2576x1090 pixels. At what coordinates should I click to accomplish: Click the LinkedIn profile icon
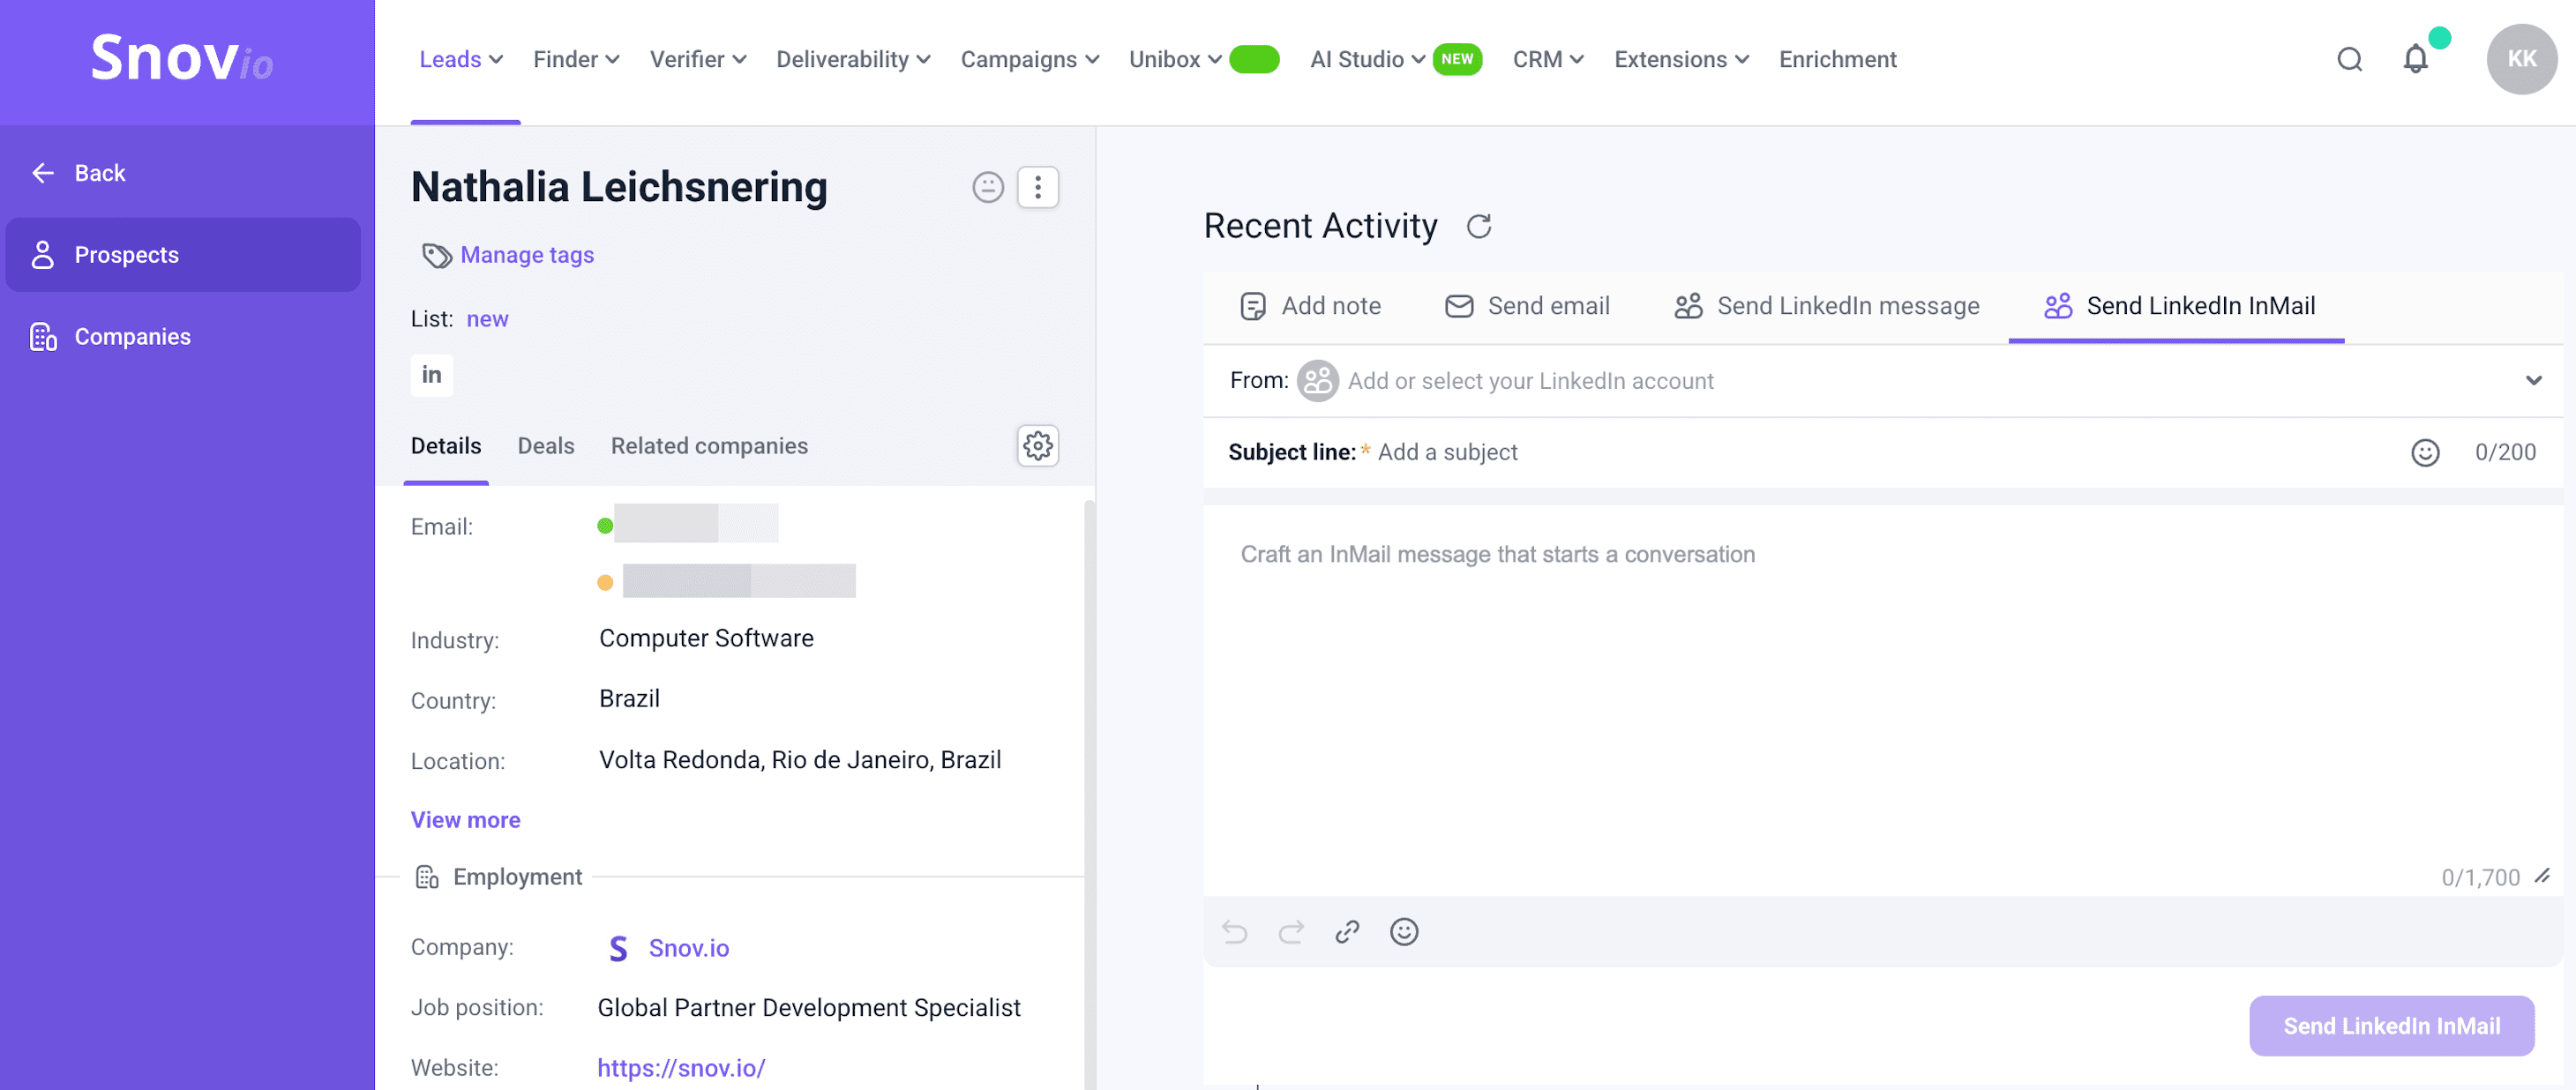431,375
